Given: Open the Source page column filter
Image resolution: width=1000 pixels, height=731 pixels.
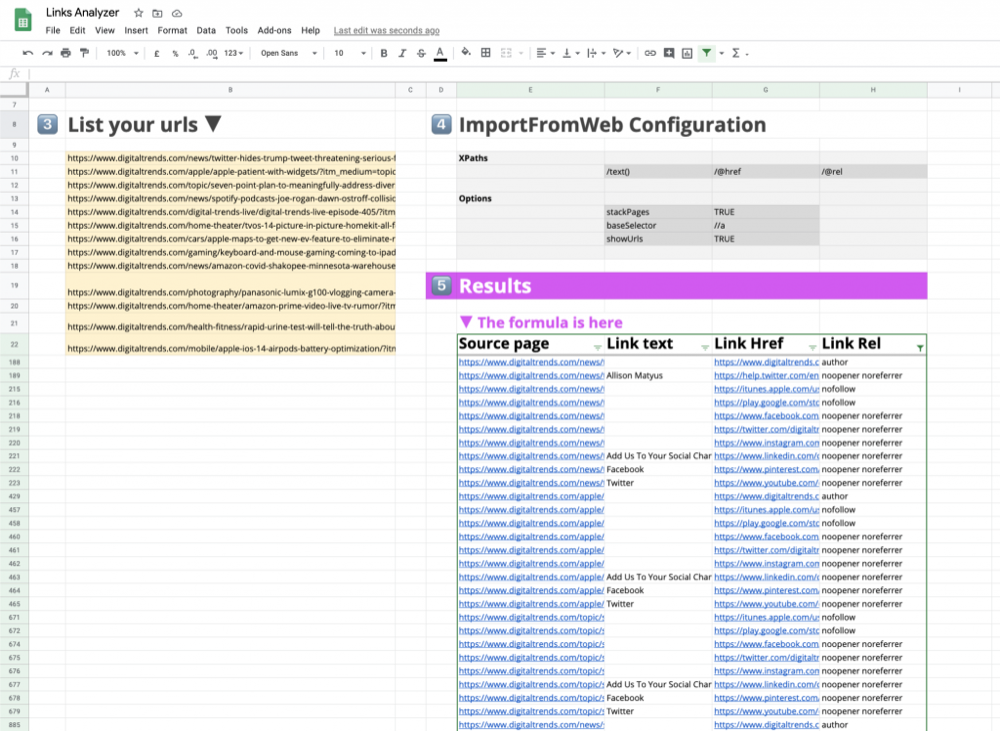Looking at the screenshot, I should (x=598, y=347).
